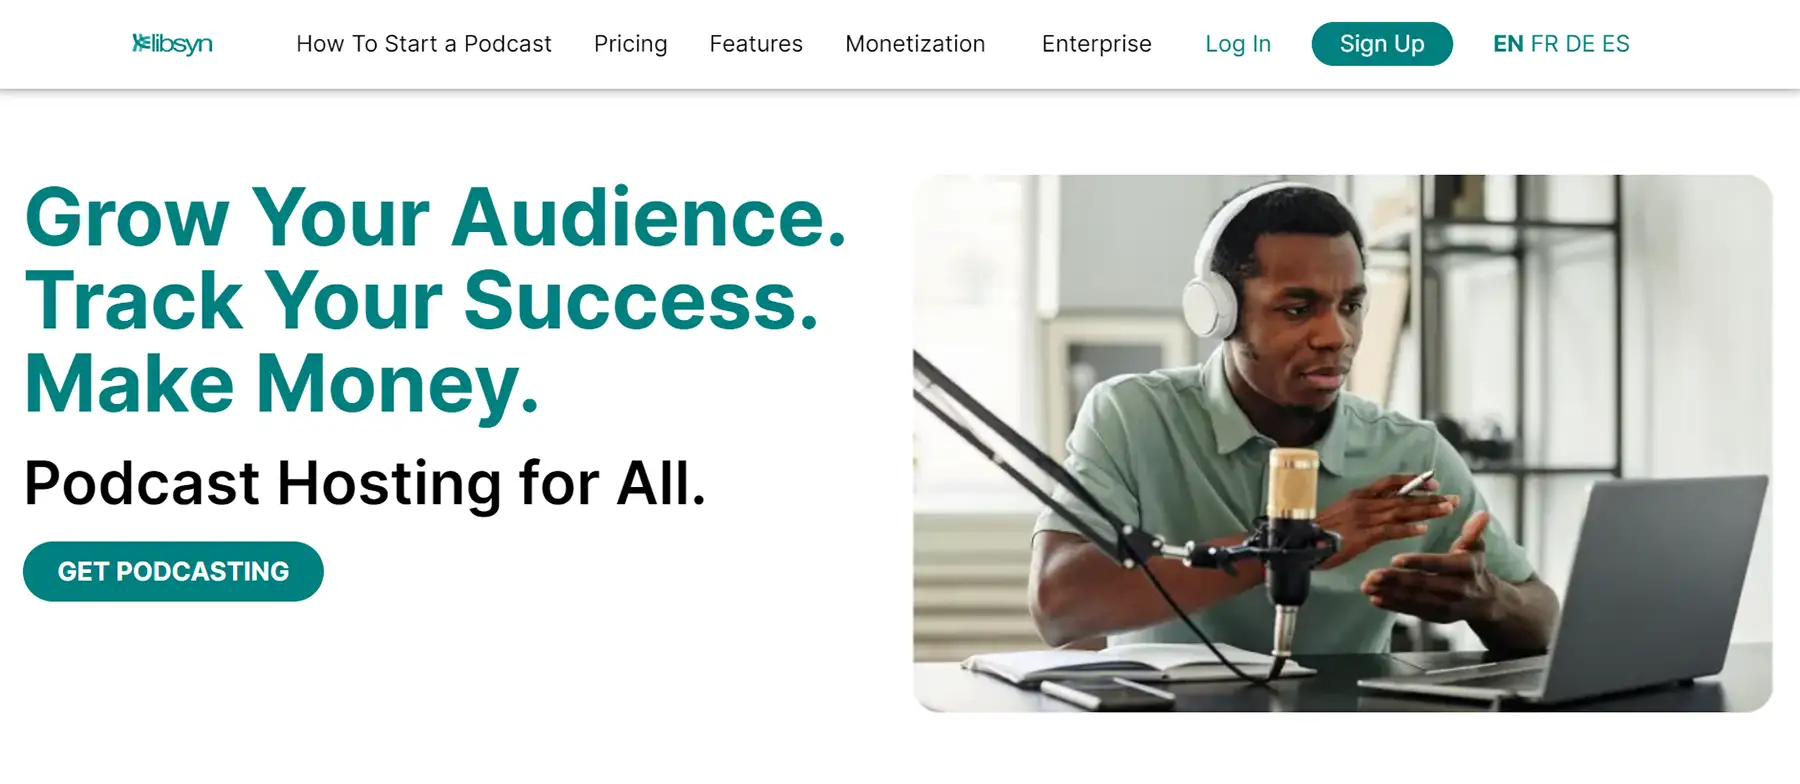
Task: Click the GET PODCASTING button
Action: pos(173,571)
